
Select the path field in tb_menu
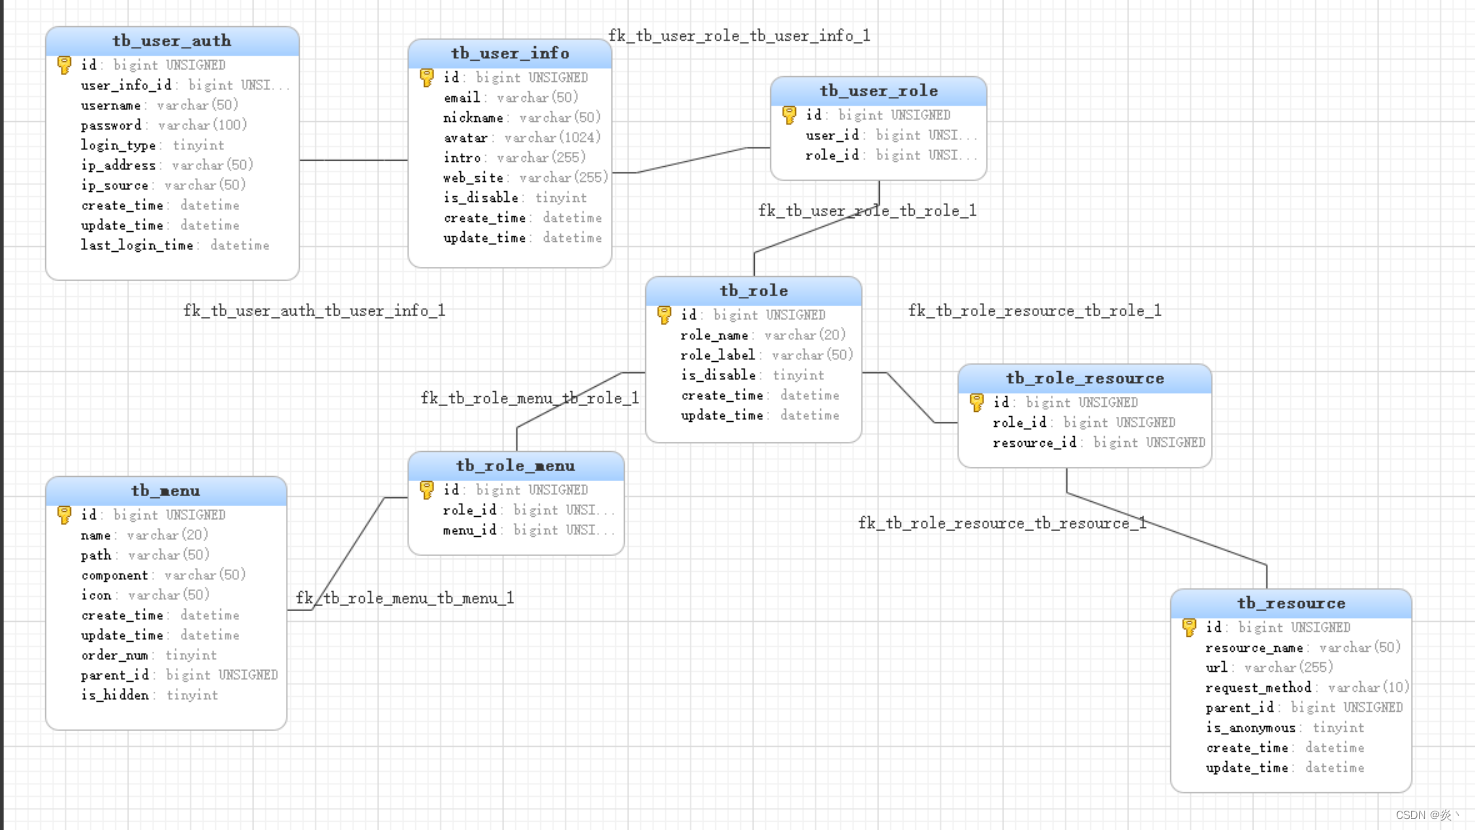pos(145,555)
